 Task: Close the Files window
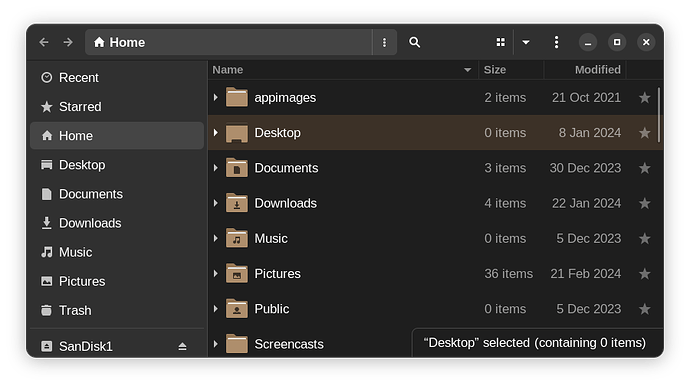(x=646, y=42)
